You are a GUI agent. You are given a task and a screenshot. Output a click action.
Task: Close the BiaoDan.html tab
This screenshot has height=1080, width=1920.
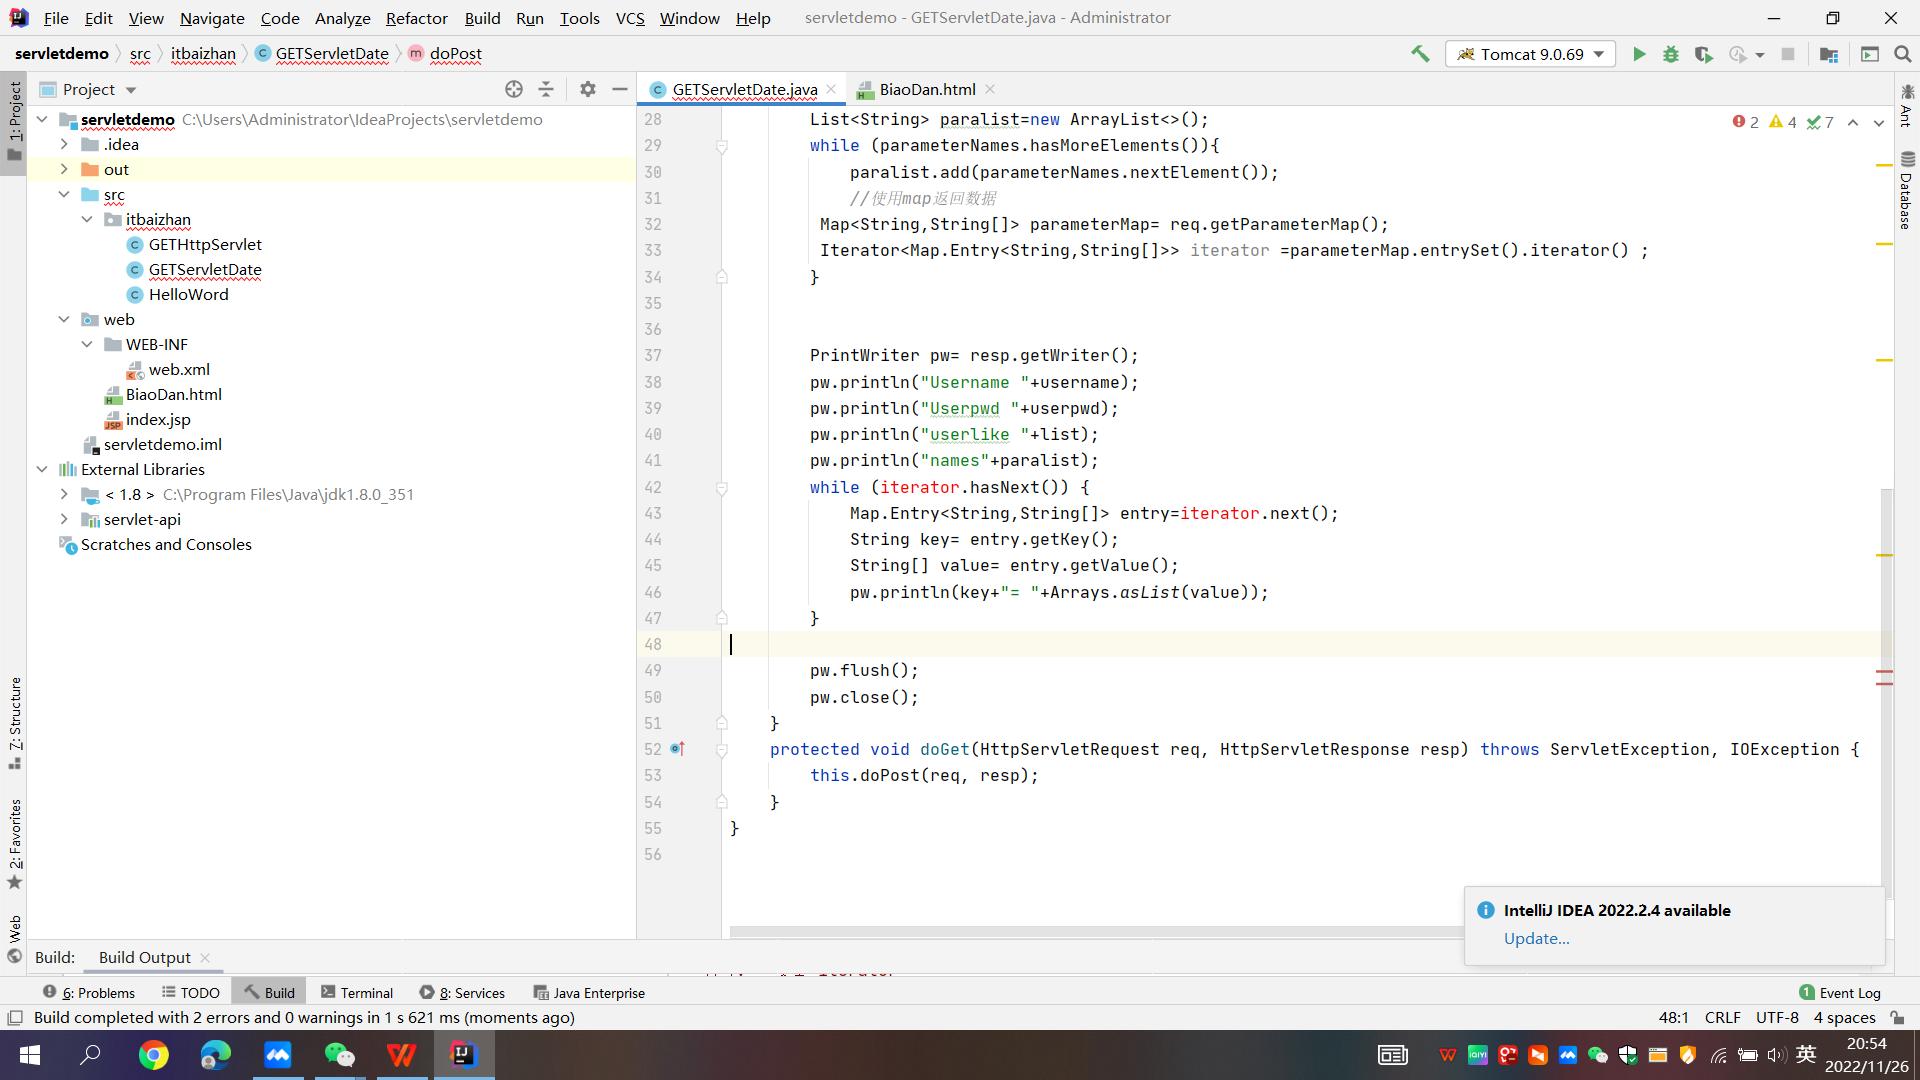(990, 89)
